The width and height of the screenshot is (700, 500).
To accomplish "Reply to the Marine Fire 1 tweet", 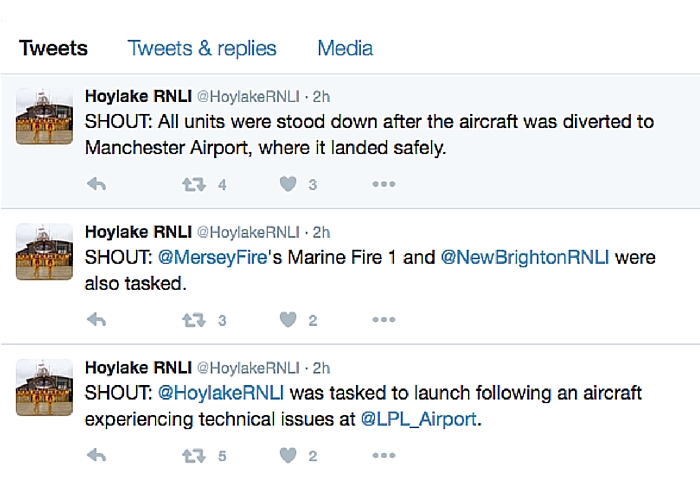I will 96,320.
